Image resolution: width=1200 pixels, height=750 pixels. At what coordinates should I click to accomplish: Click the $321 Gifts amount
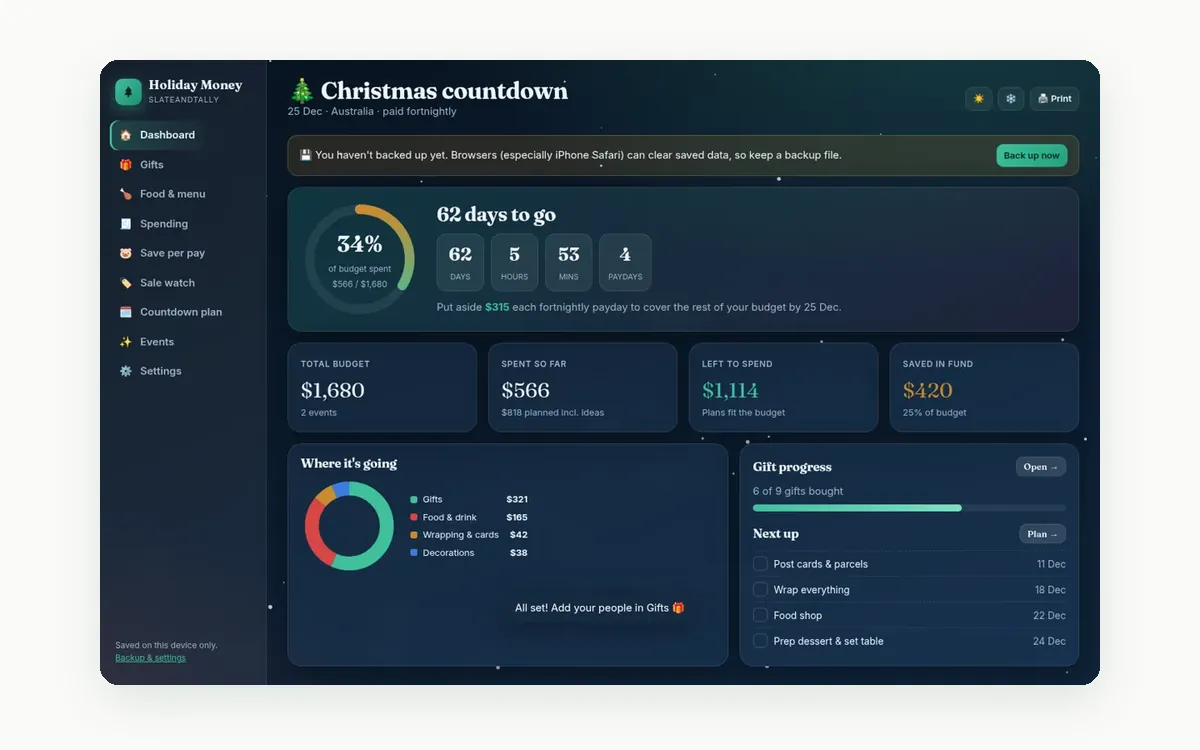click(x=517, y=499)
